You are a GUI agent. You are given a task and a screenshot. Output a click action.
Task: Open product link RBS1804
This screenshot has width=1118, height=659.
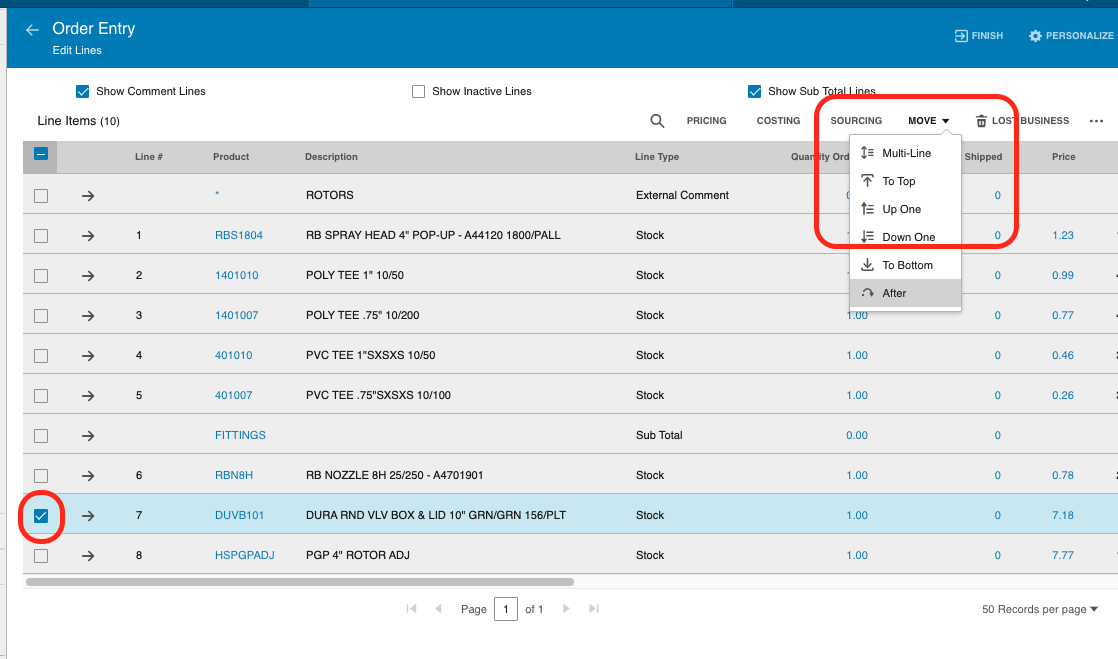(239, 235)
